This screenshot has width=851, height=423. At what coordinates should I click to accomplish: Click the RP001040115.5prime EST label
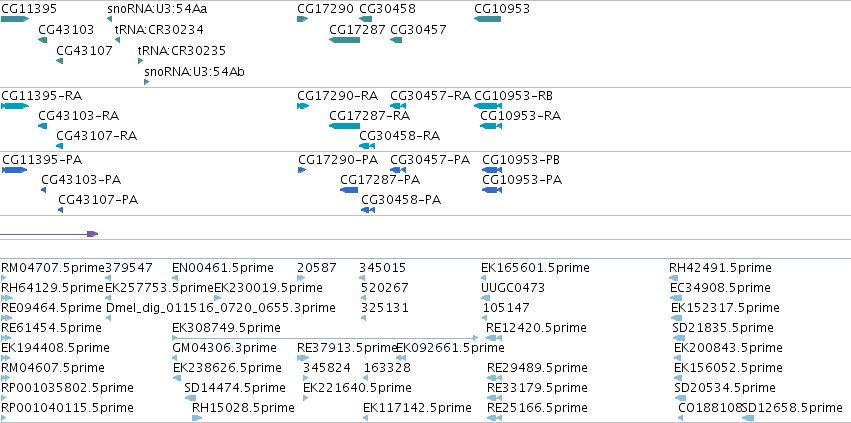pos(67,408)
